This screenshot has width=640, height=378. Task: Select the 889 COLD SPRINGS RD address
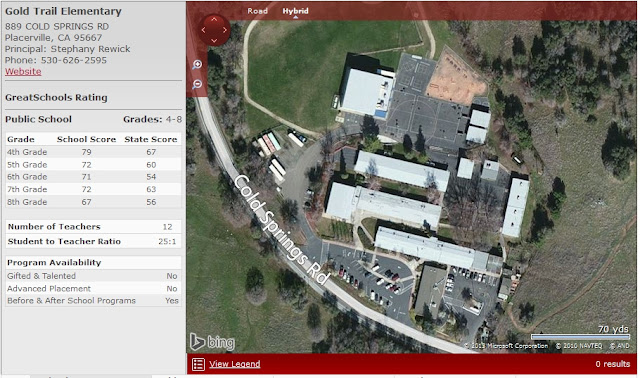57,27
